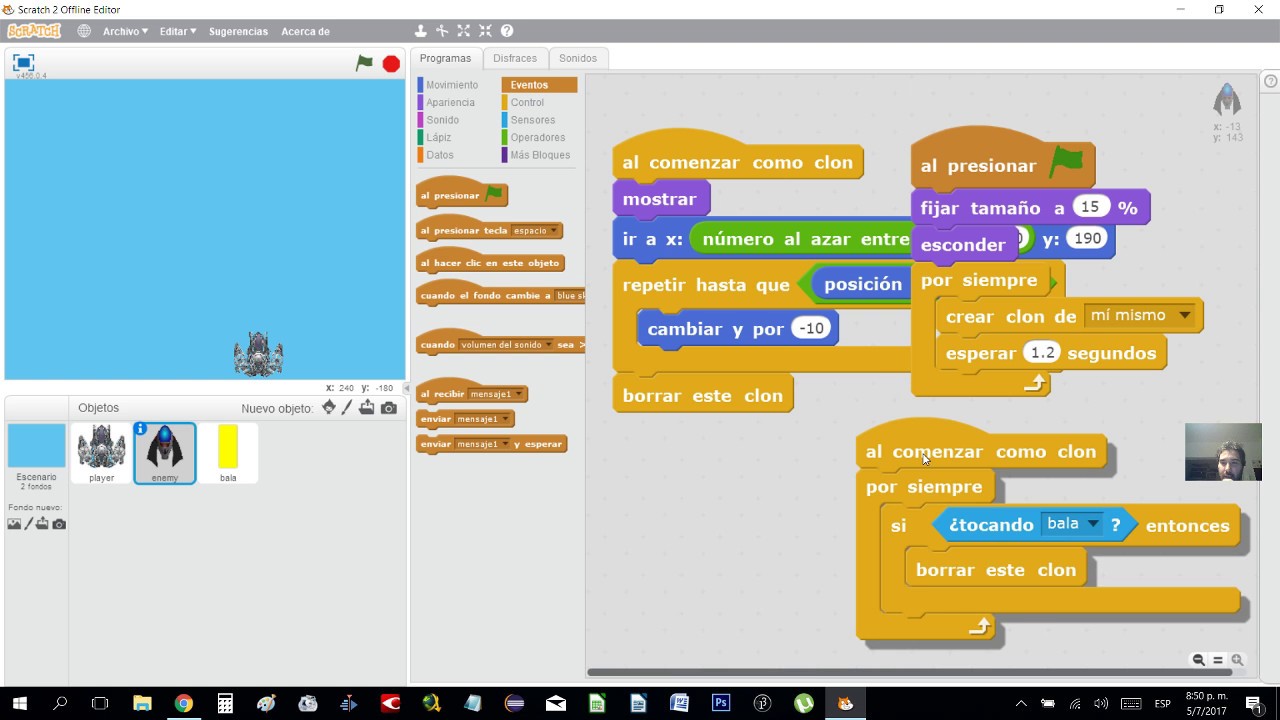
Task: Open the Sugerencias menu item
Action: tap(238, 31)
